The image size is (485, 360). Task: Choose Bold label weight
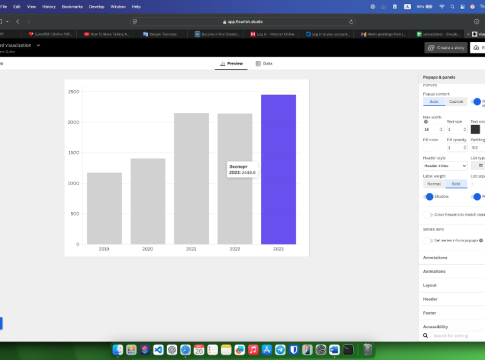tap(456, 184)
